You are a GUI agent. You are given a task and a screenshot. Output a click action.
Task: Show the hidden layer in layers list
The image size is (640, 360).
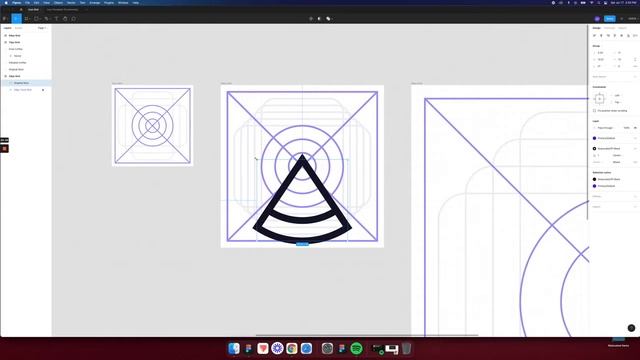pos(43,90)
